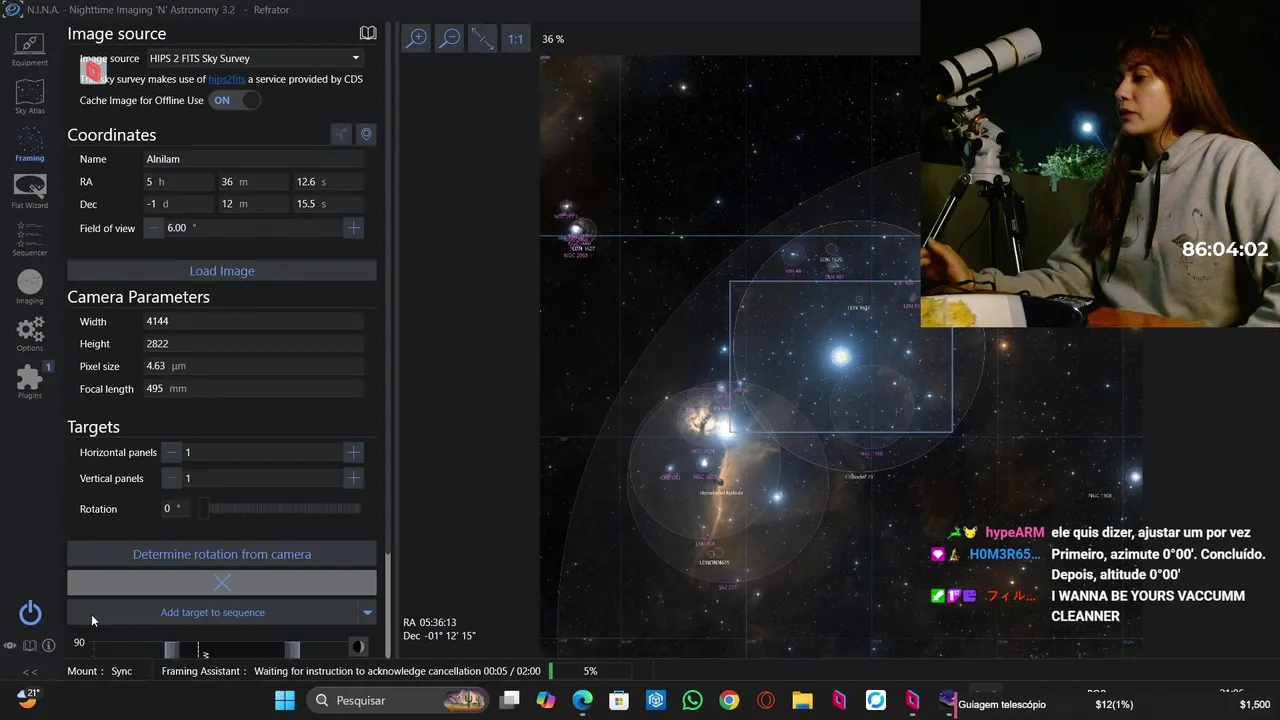Open the documentation book icon in sidebar
The image size is (1280, 720).
[30, 646]
